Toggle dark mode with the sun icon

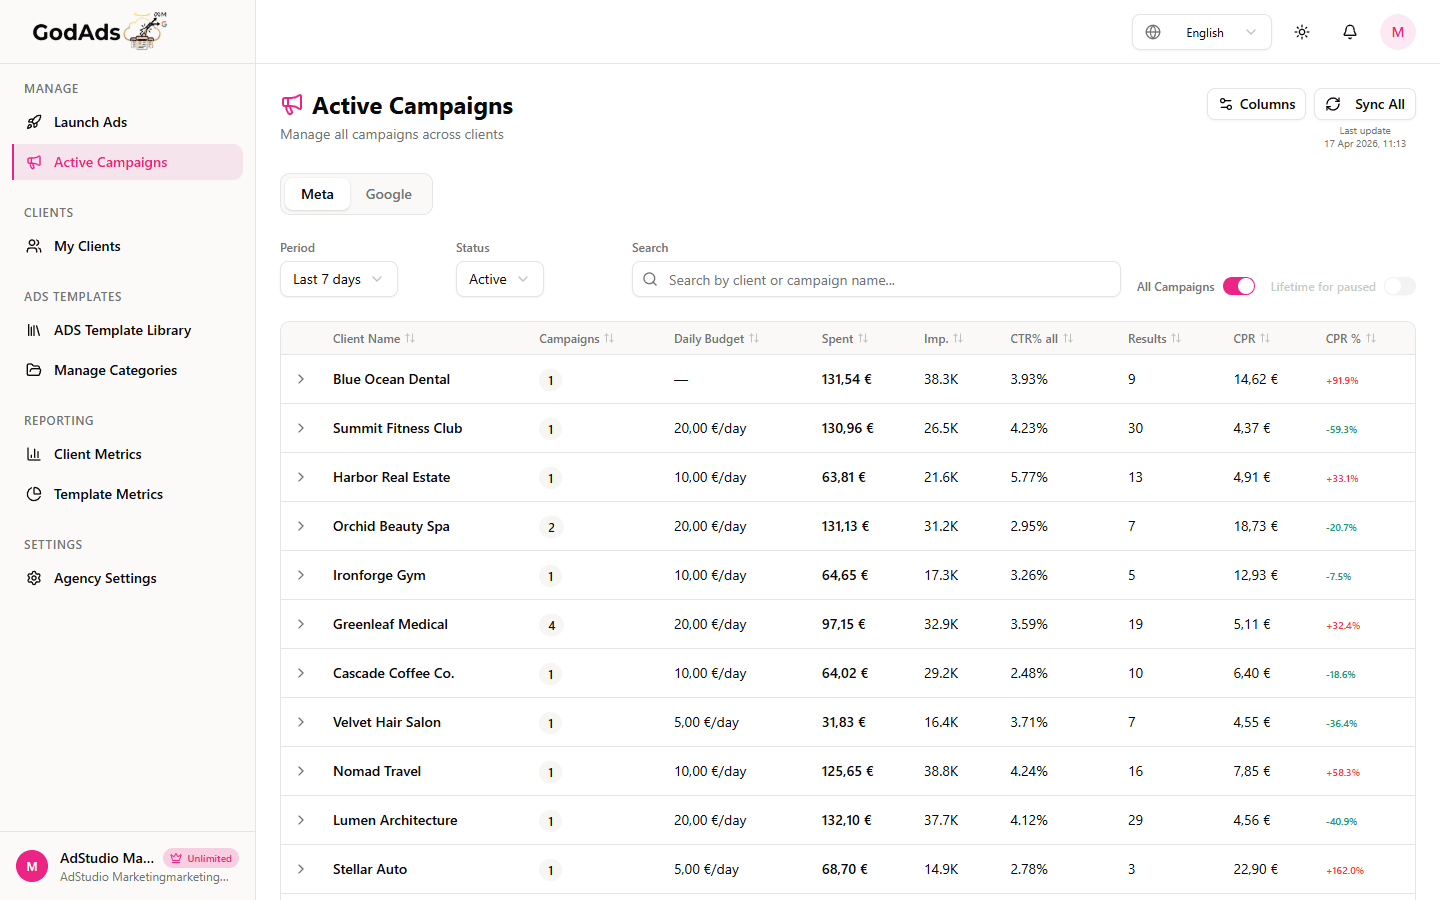pos(1302,31)
